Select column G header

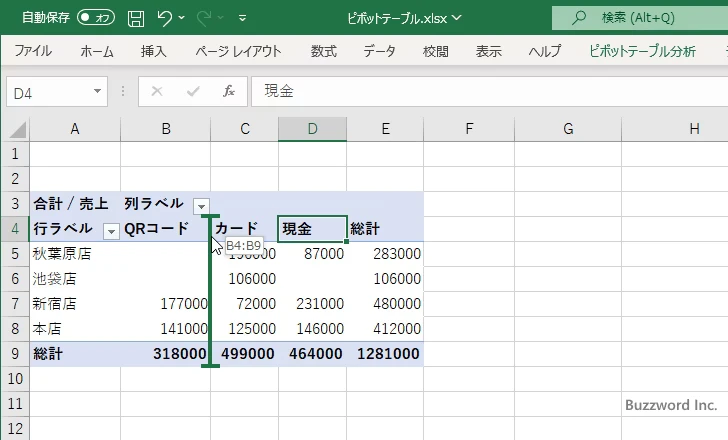(x=568, y=129)
